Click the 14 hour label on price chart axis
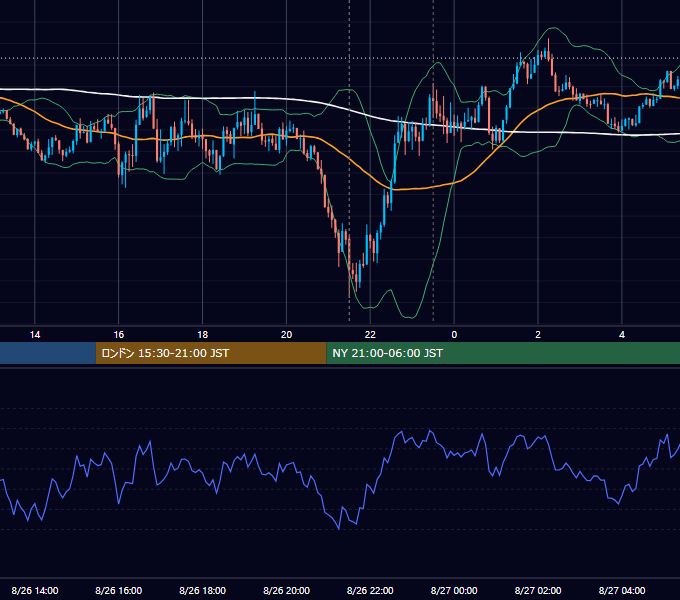 (x=35, y=335)
